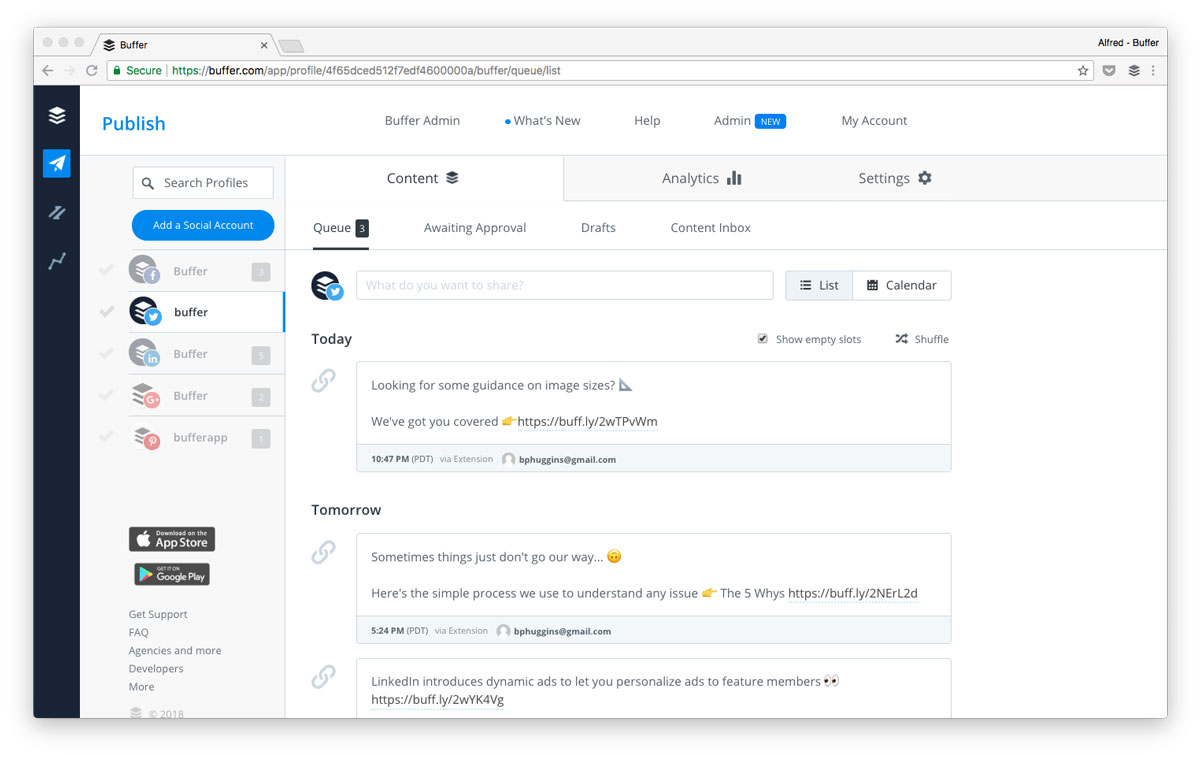
Task: Toggle the checkmark next to Buffer LinkedIn profile
Action: coord(107,353)
